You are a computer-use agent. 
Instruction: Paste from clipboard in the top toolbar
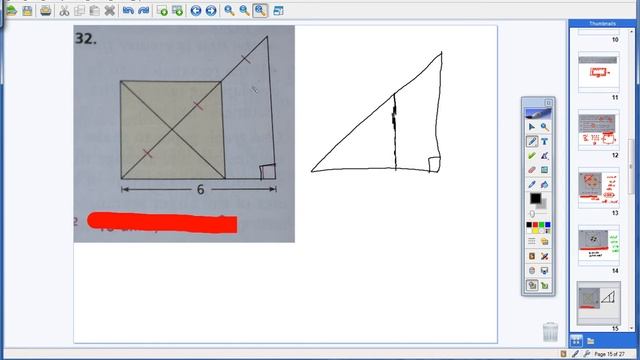[94, 11]
